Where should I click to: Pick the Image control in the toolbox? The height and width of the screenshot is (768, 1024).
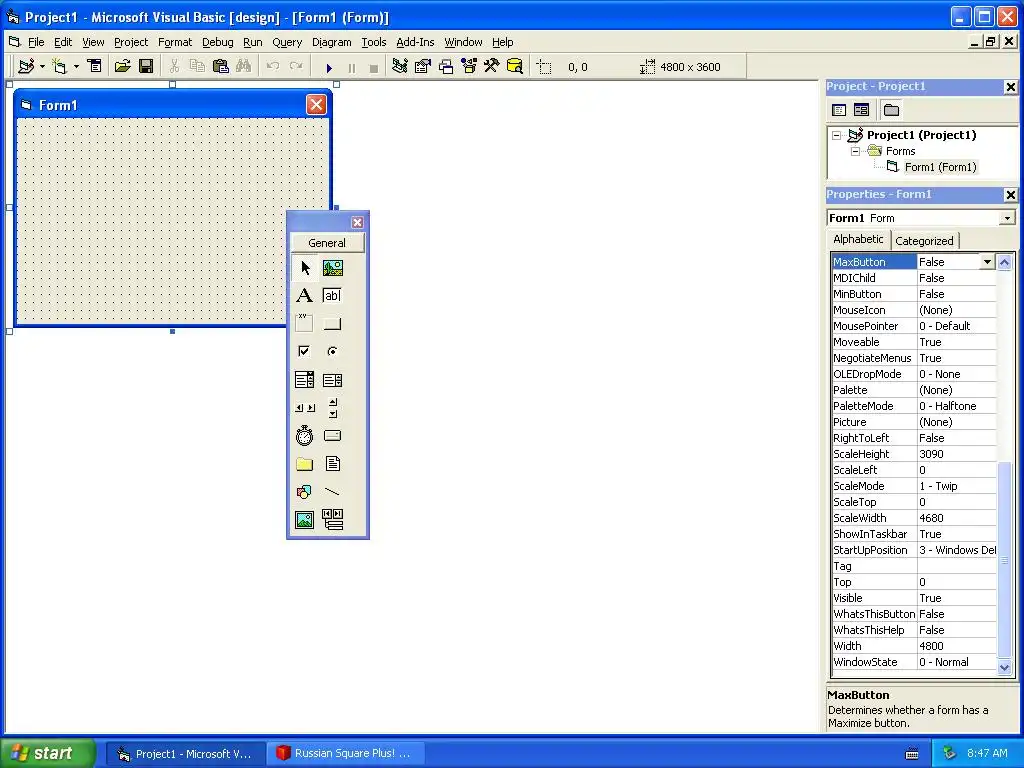[304, 520]
